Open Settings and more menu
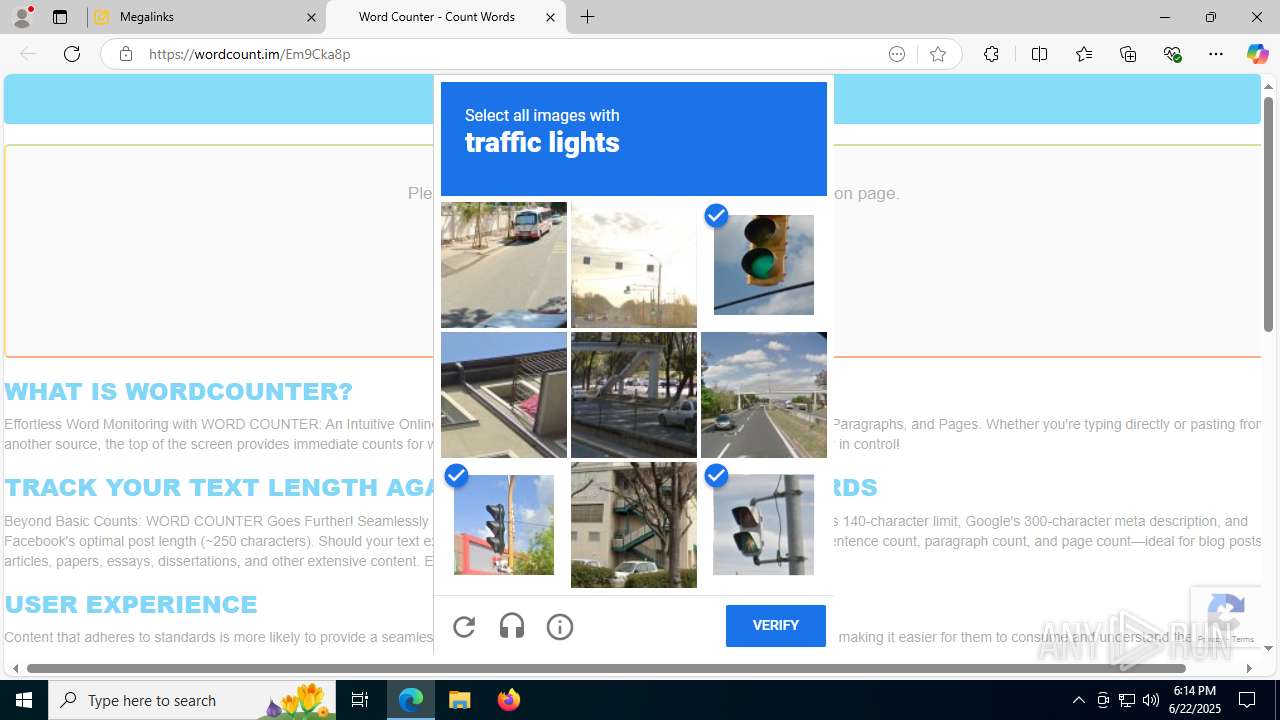1280x720 pixels. pyautogui.click(x=1216, y=54)
